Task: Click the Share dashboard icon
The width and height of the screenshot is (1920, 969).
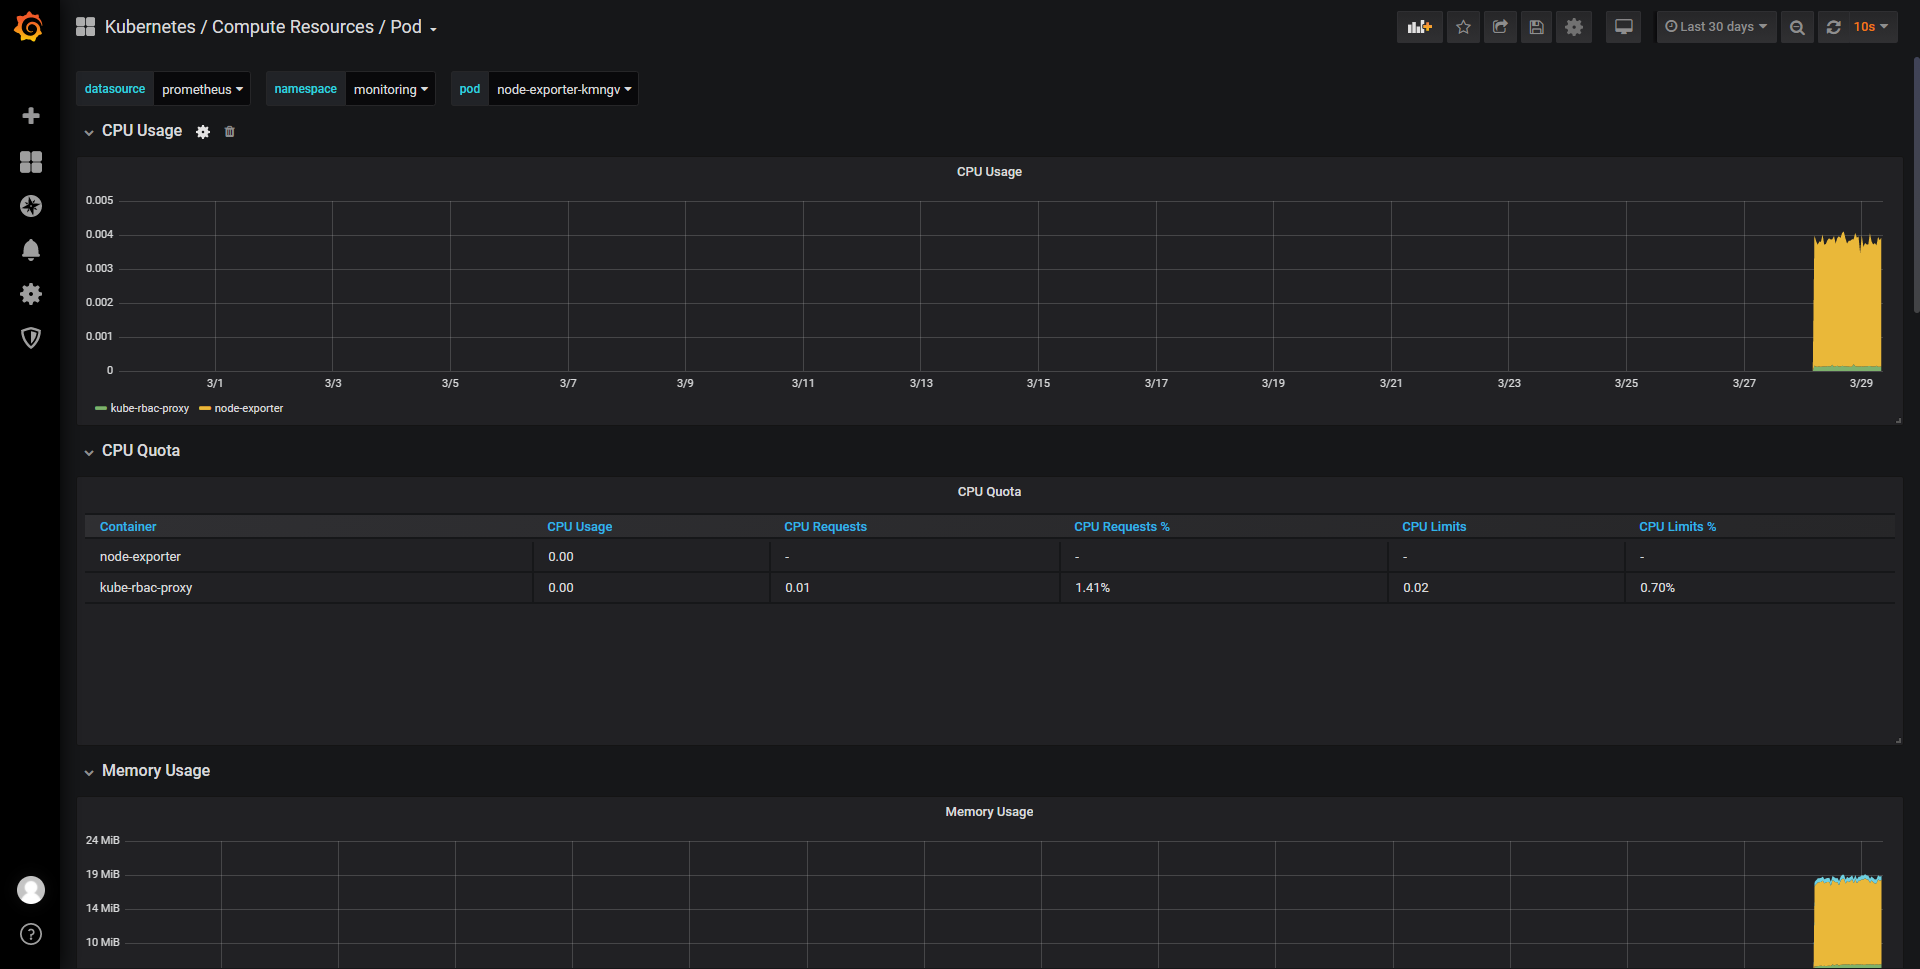Action: pyautogui.click(x=1500, y=27)
